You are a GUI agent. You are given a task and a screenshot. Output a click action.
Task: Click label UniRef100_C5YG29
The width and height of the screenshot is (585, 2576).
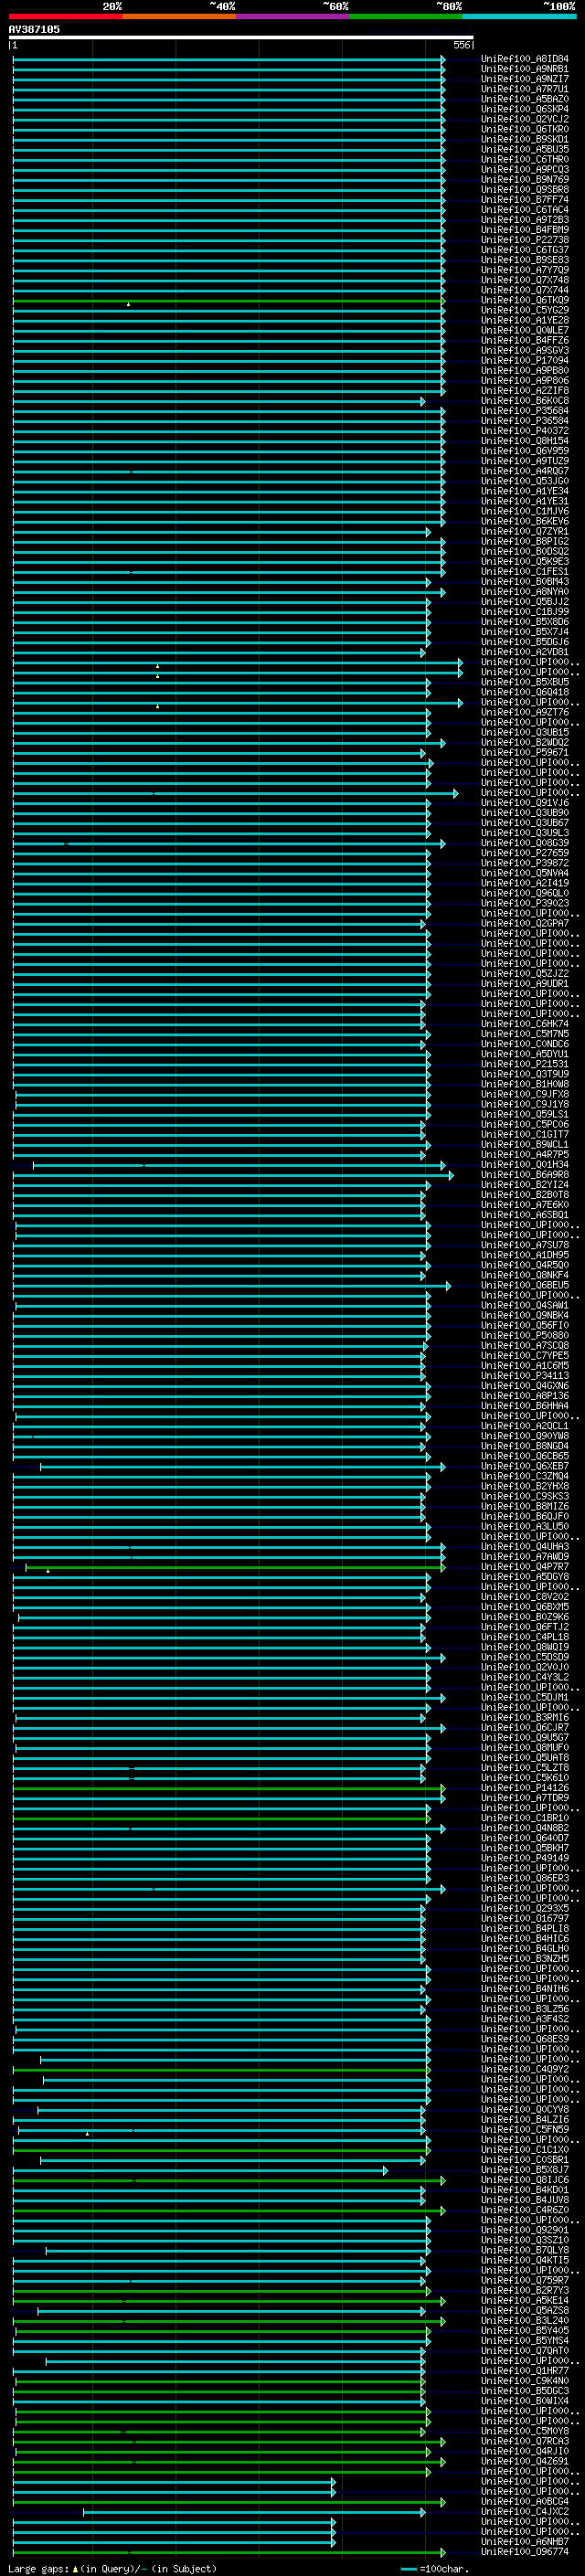pos(524,310)
